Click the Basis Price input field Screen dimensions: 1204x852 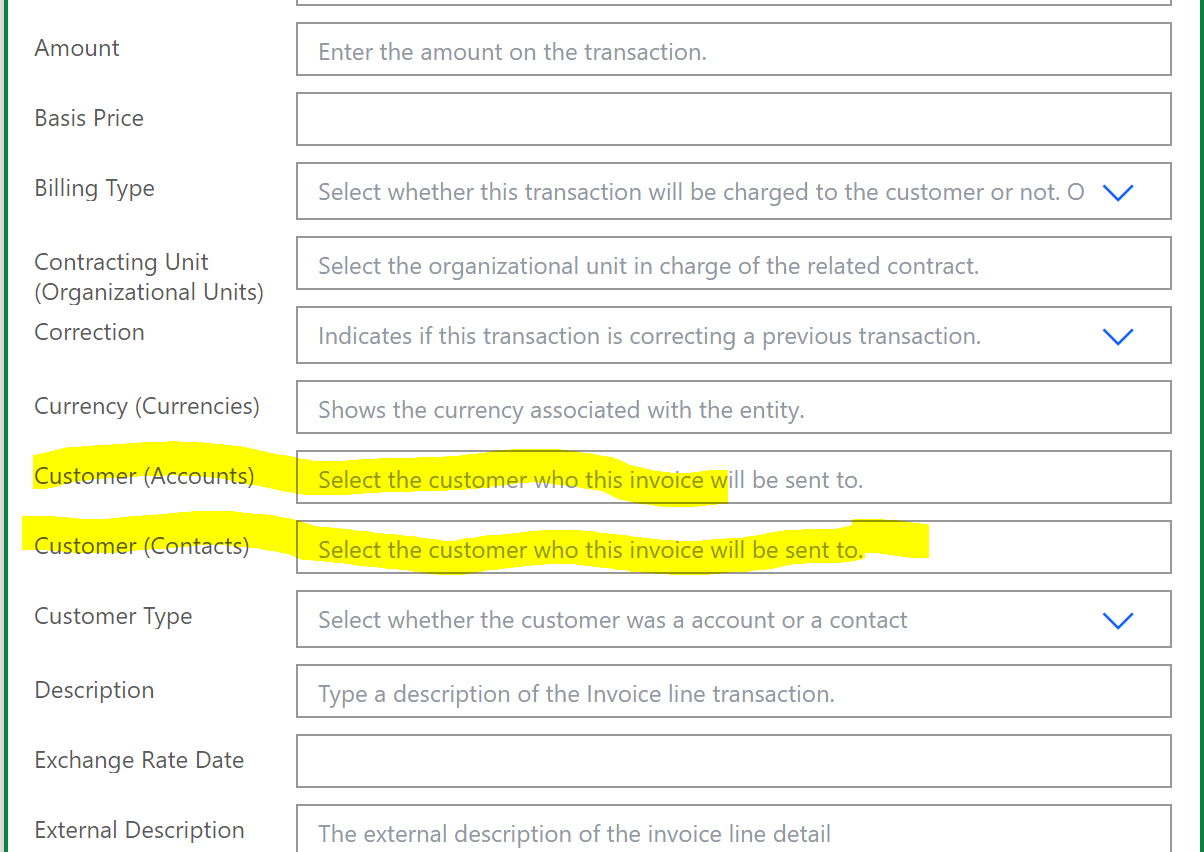(733, 118)
